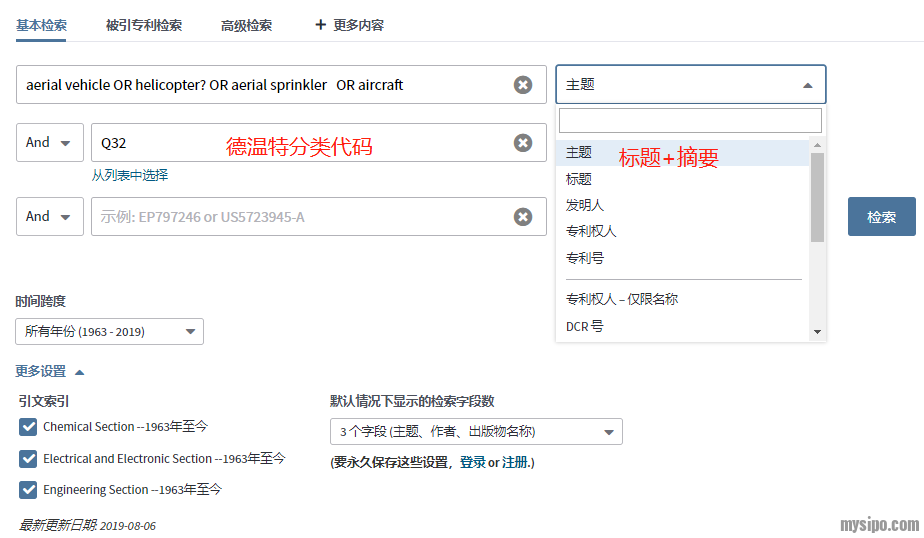Clear the patent number example field

tap(523, 217)
